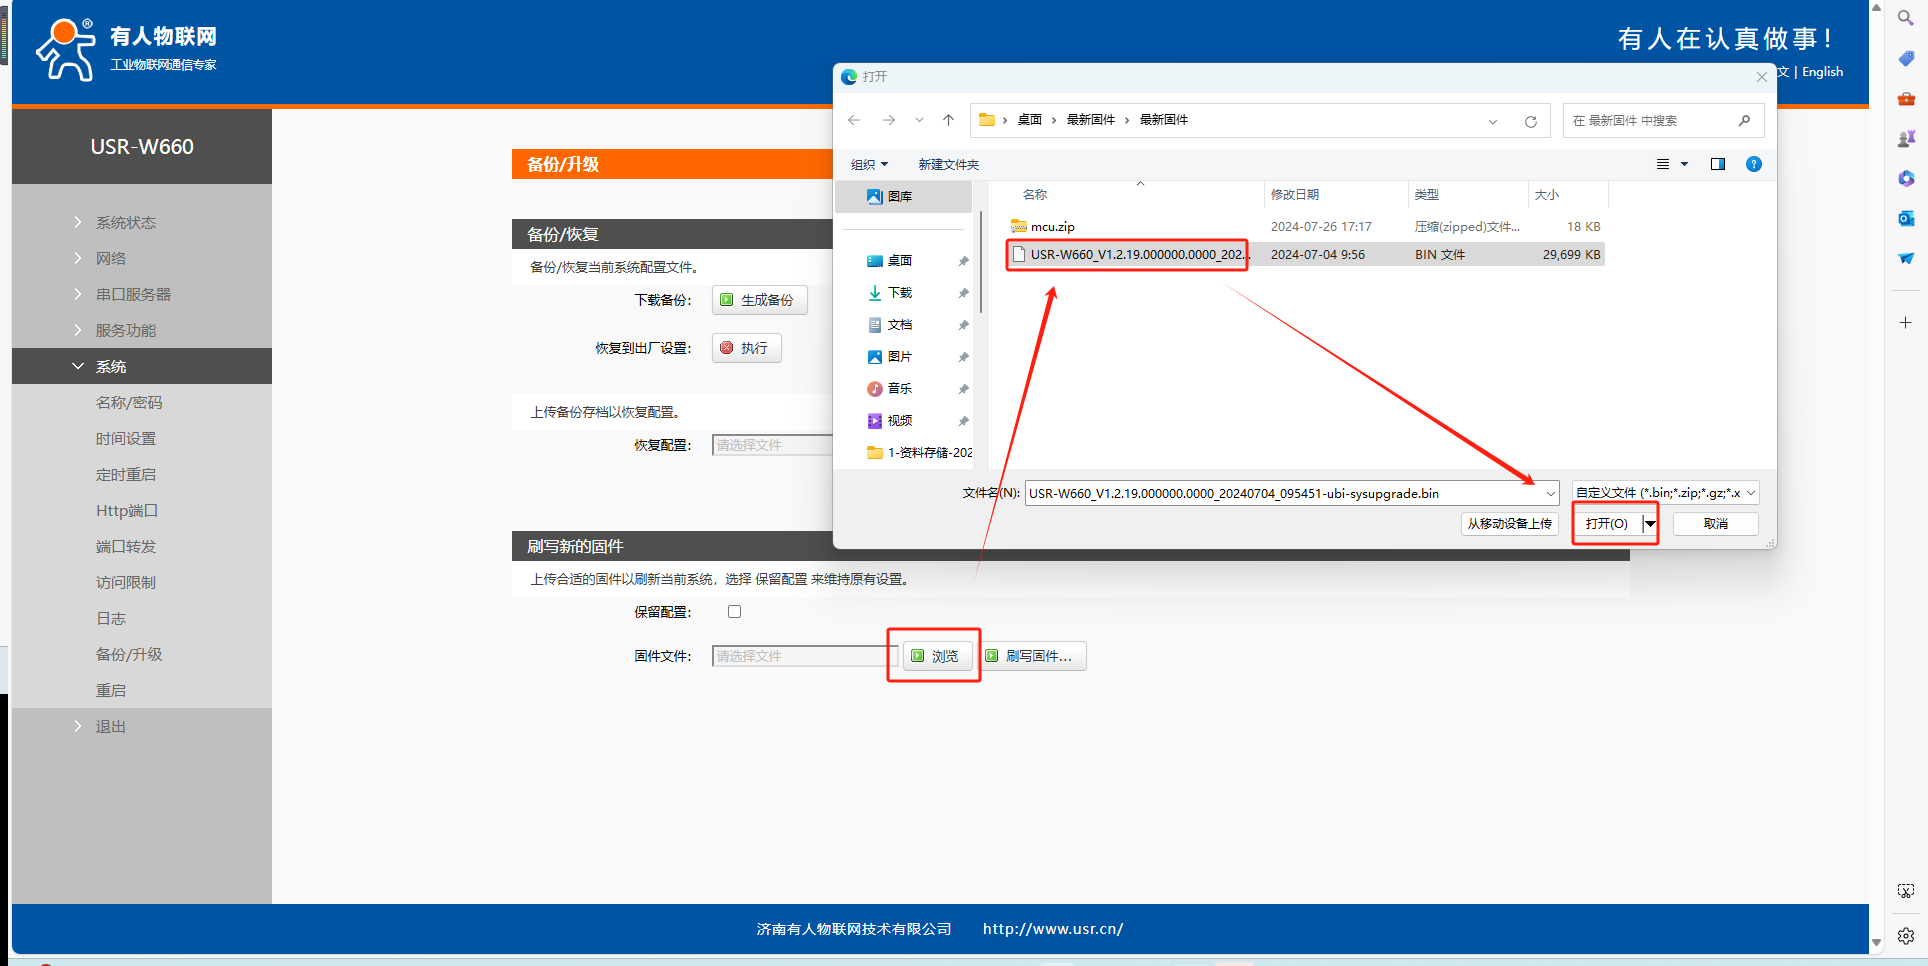The width and height of the screenshot is (1928, 966).
Task: Click 取消 to cancel file dialog
Action: click(x=1715, y=523)
